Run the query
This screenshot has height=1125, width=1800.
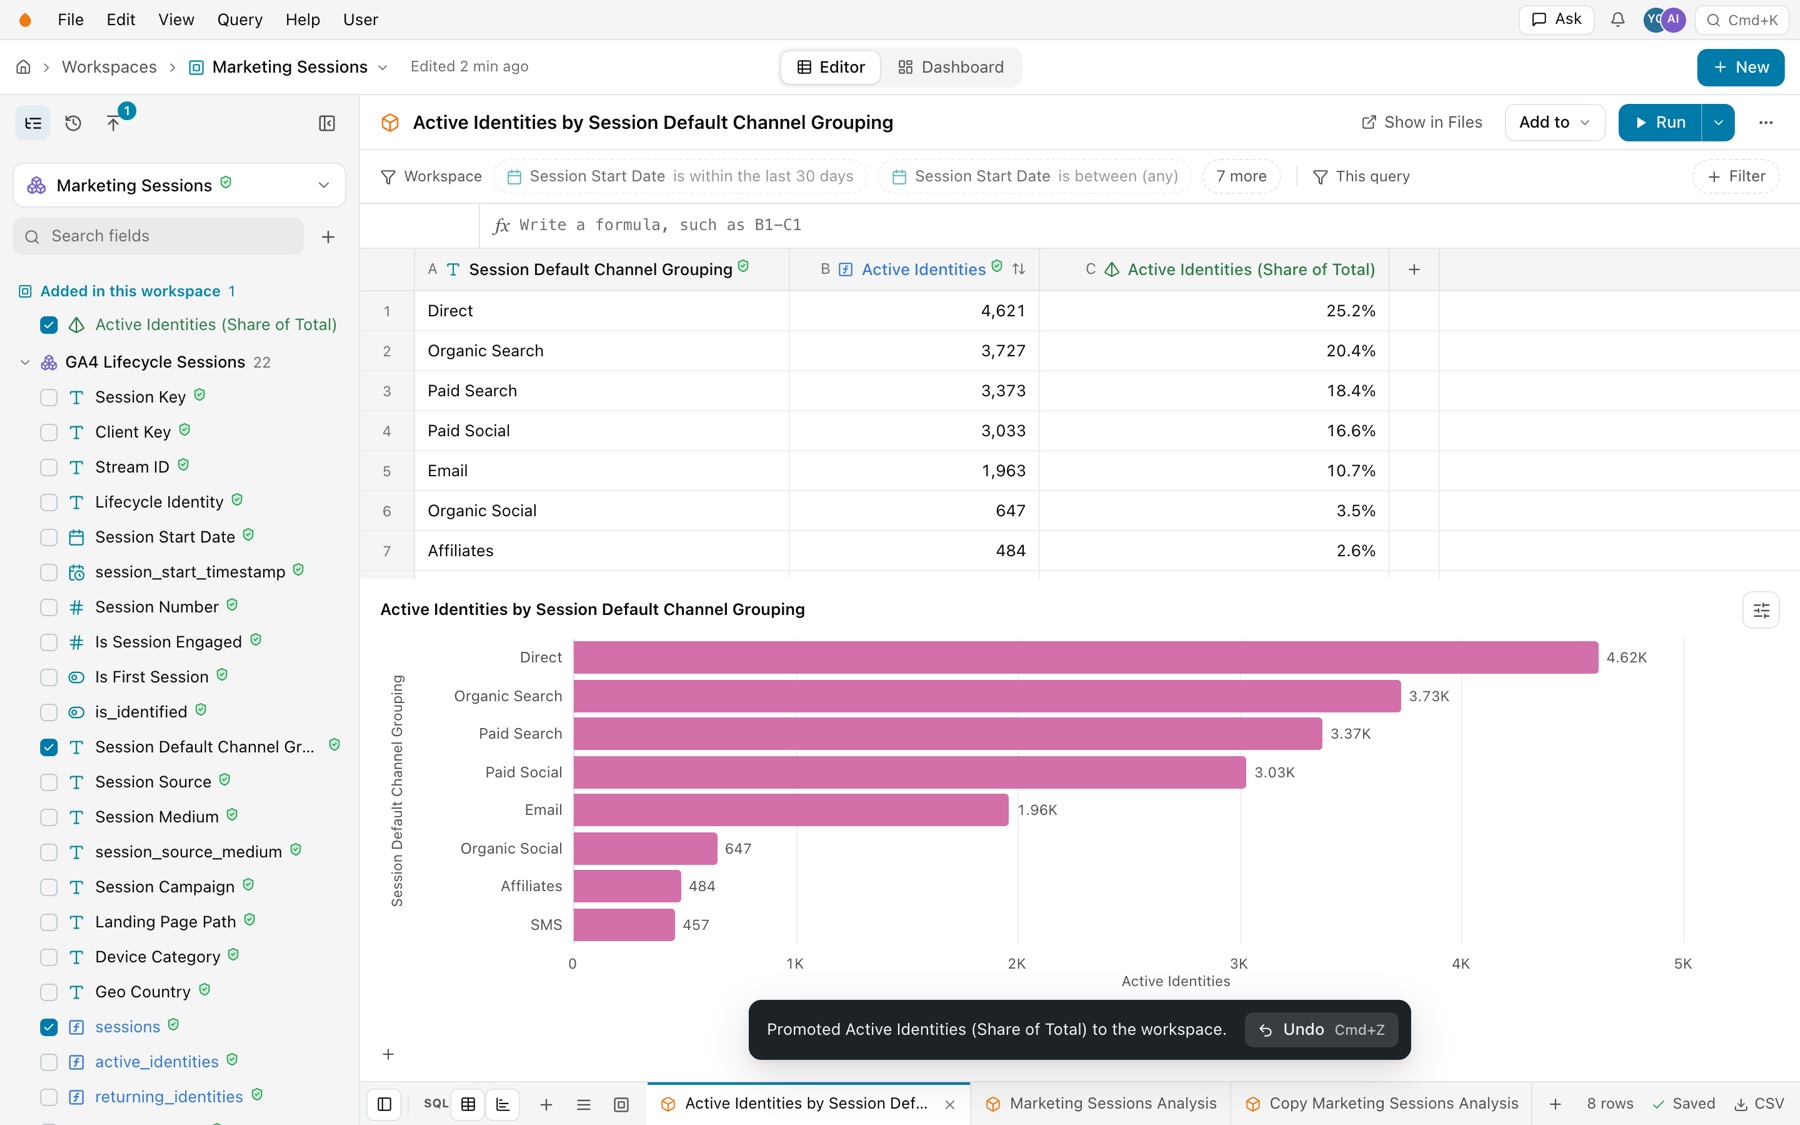click(1660, 123)
